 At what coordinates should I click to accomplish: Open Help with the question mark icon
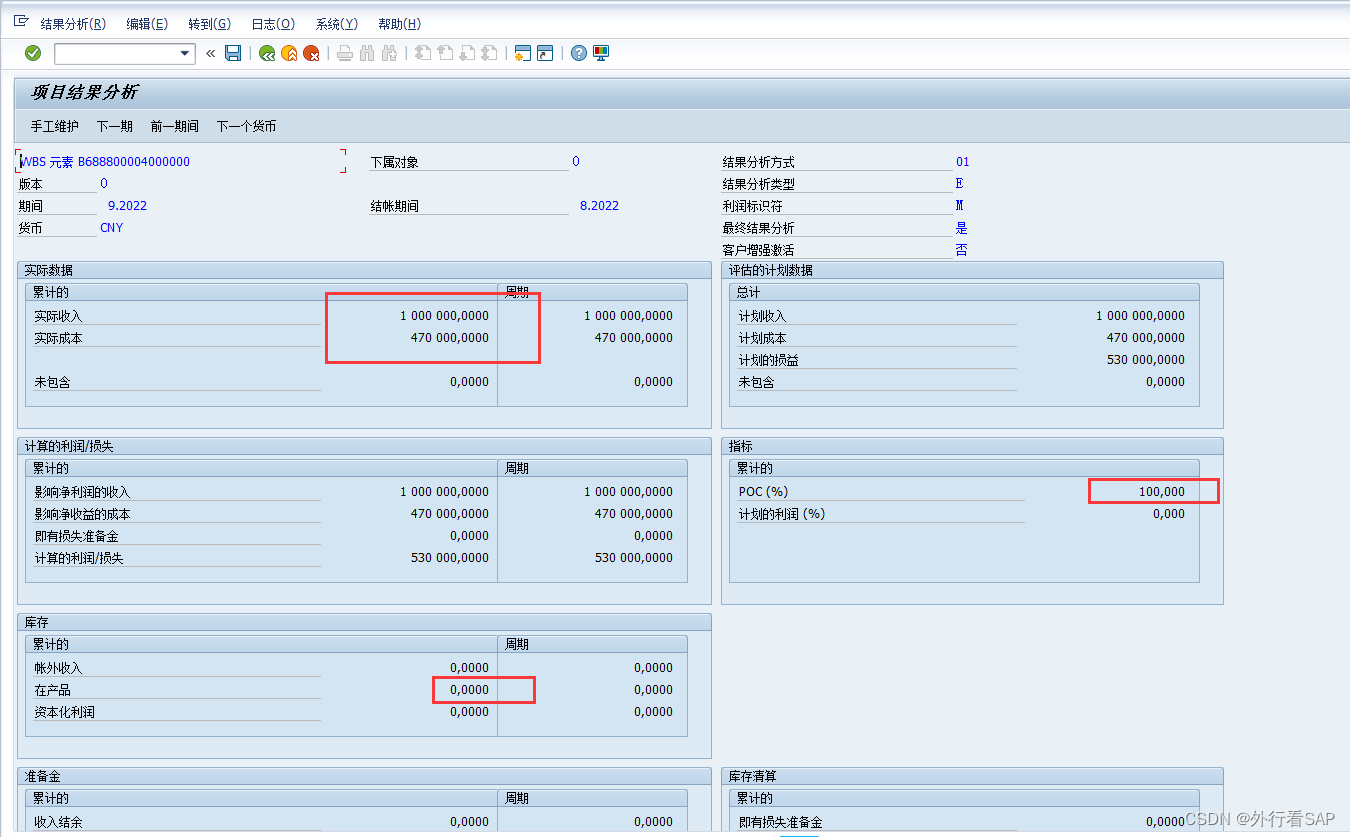tap(578, 53)
